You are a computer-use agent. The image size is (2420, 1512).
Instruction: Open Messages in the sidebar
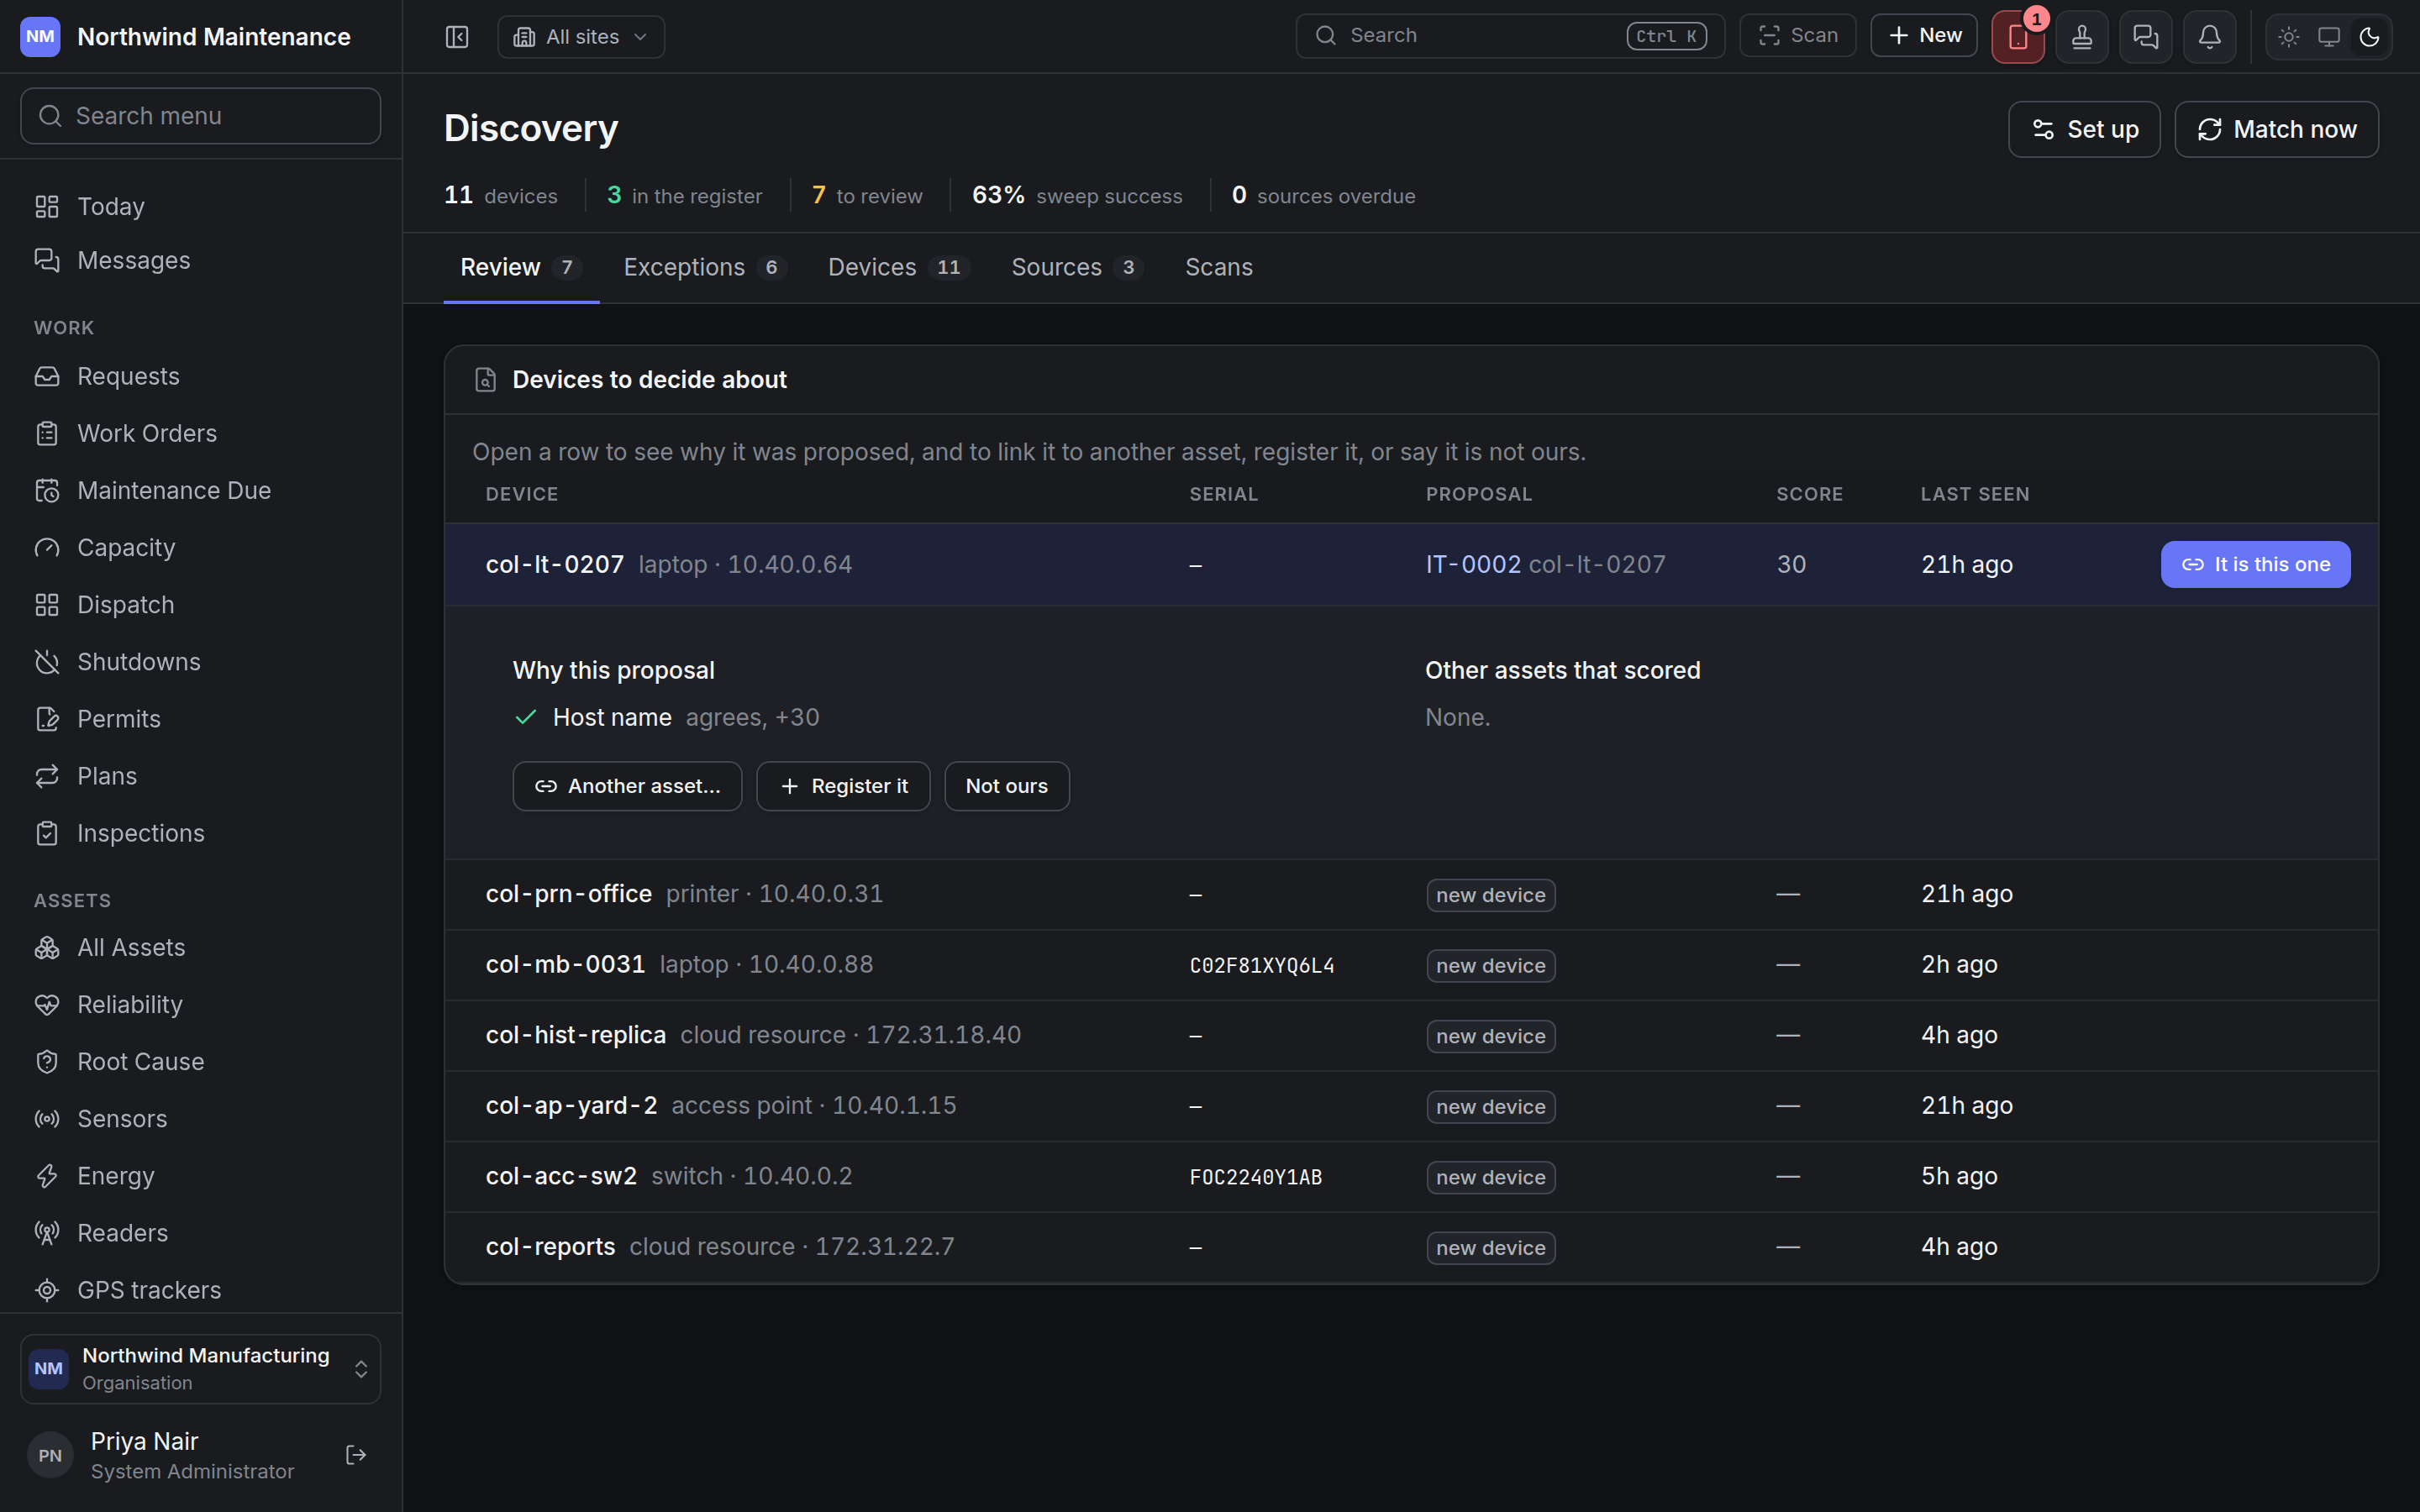pyautogui.click(x=201, y=260)
